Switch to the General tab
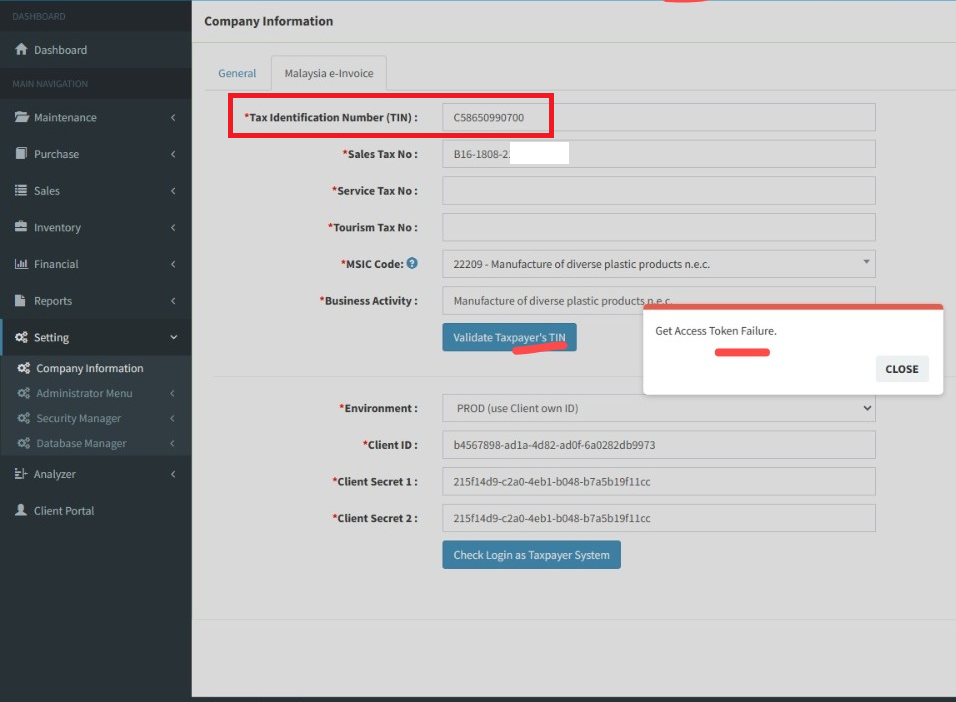956x702 pixels. [237, 73]
